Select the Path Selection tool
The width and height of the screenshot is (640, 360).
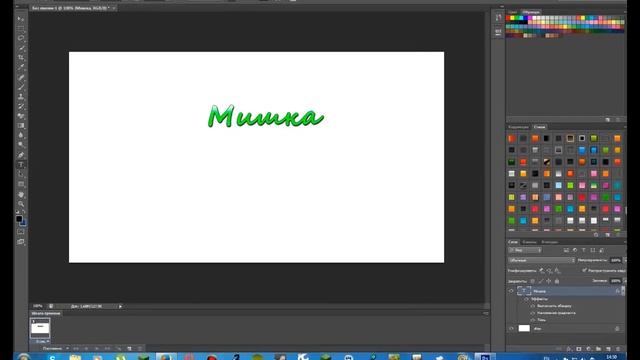(x=21, y=174)
